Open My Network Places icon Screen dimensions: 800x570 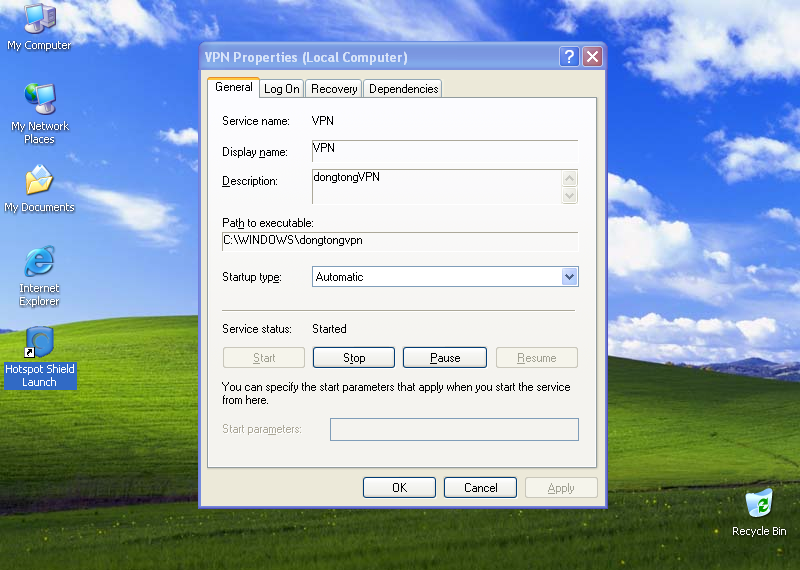click(39, 100)
